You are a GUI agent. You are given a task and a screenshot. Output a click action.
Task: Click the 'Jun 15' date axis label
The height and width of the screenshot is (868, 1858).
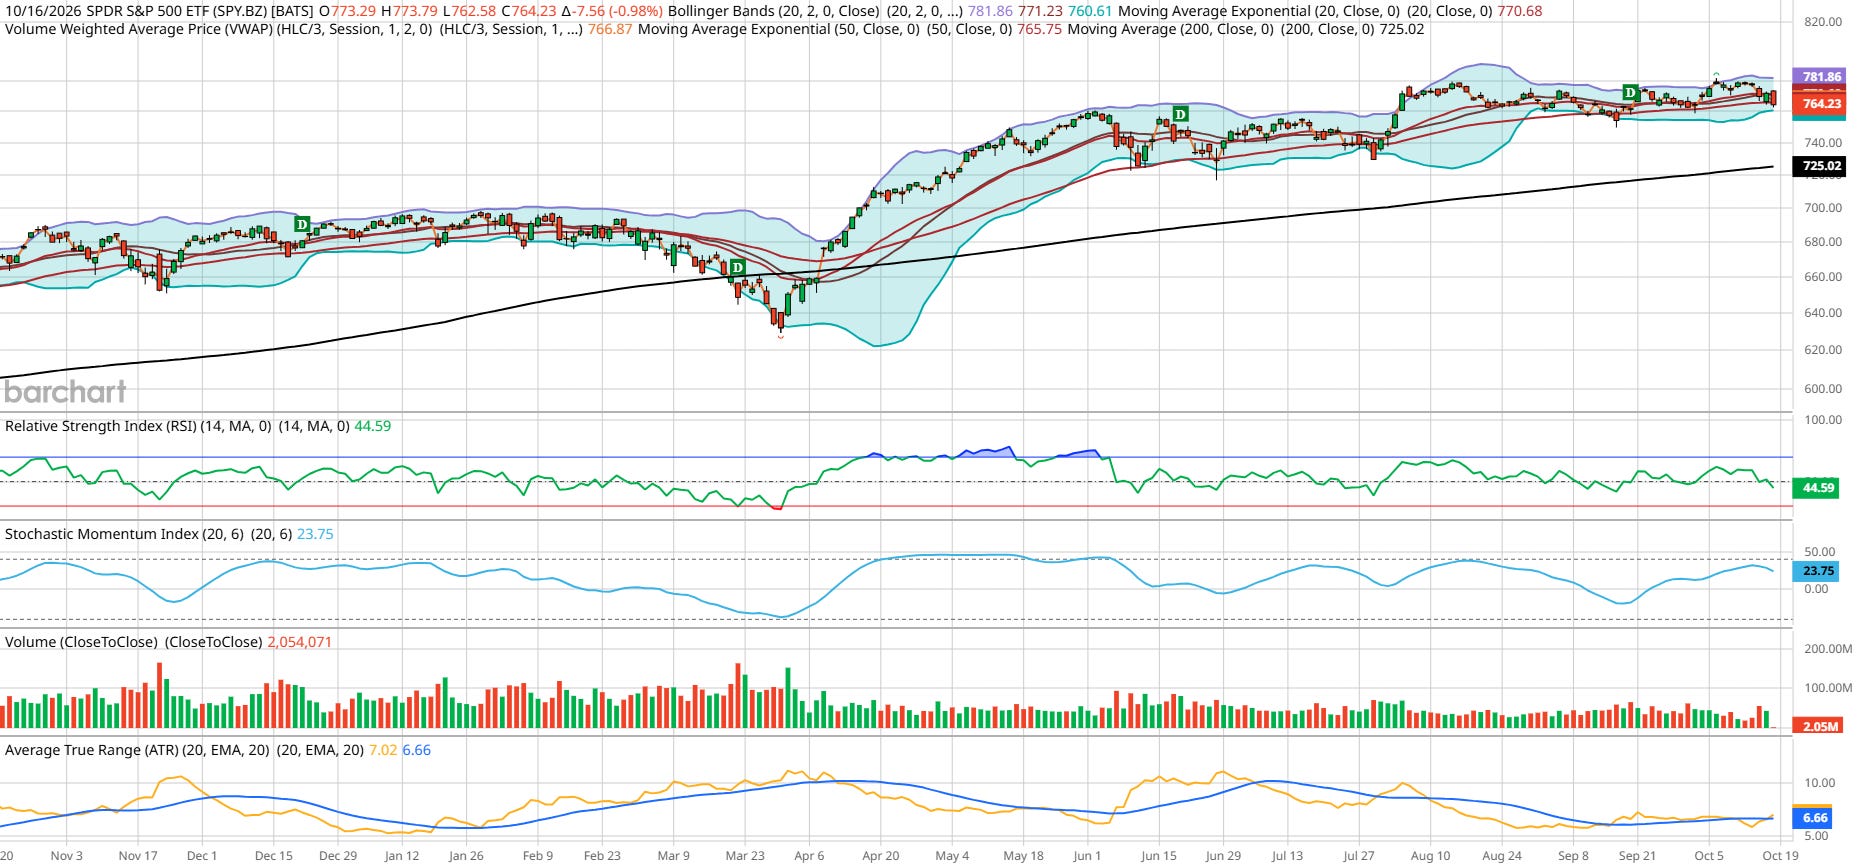[1158, 856]
